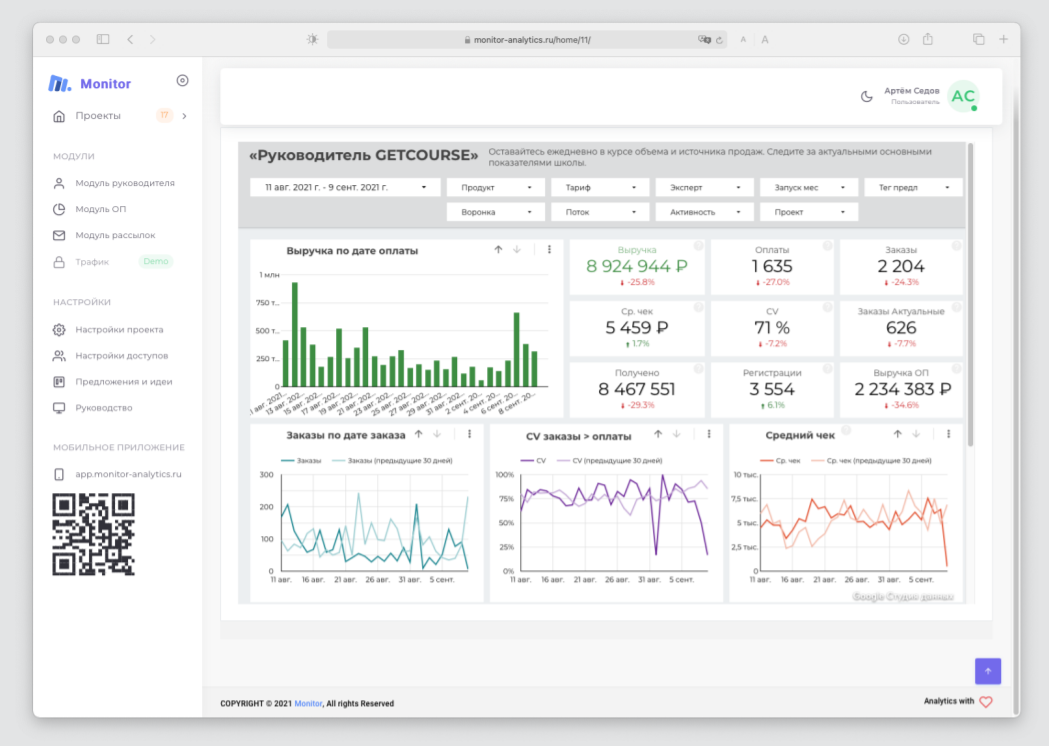The image size is (1049, 746).
Task: Open three-dot menu on Выручка chart
Action: 549,250
